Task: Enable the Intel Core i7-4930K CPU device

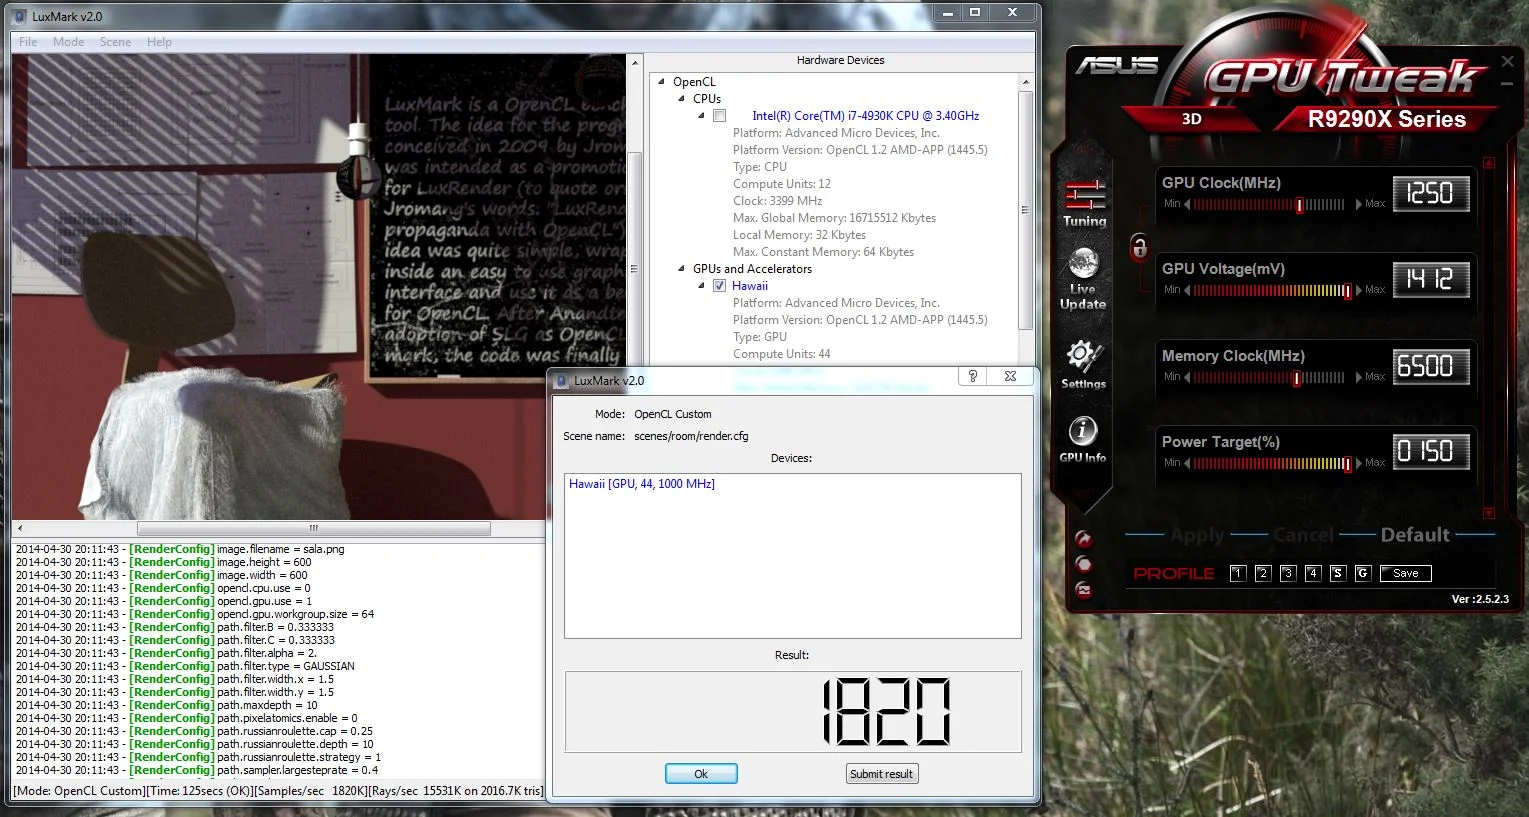Action: click(719, 116)
